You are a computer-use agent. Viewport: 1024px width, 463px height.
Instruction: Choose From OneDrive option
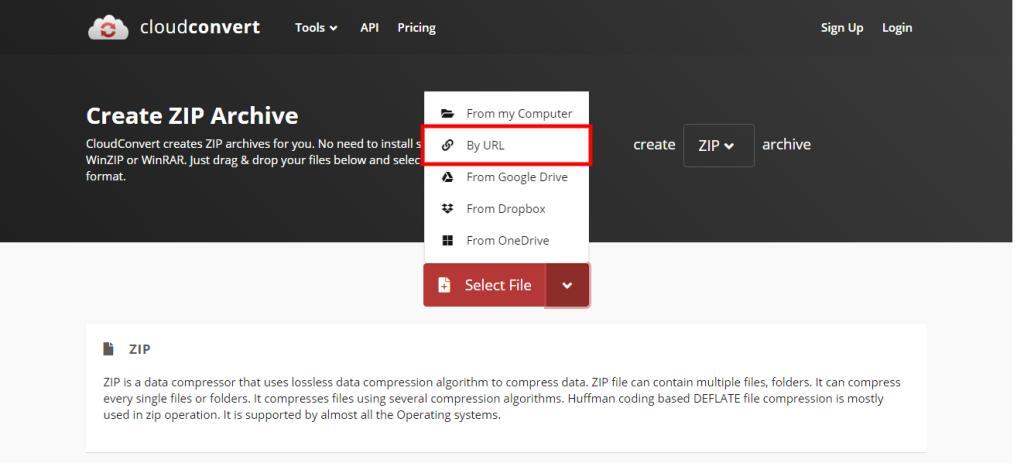click(x=507, y=240)
